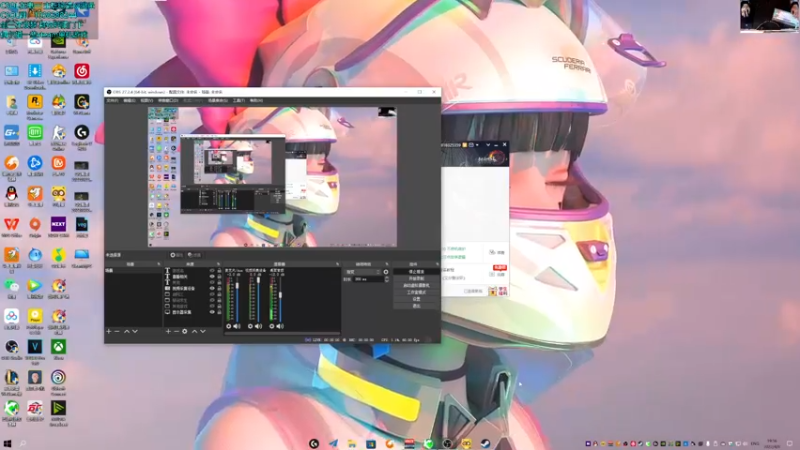Open the Help menu in OBS
The image size is (800, 450).
pyautogui.click(x=256, y=101)
